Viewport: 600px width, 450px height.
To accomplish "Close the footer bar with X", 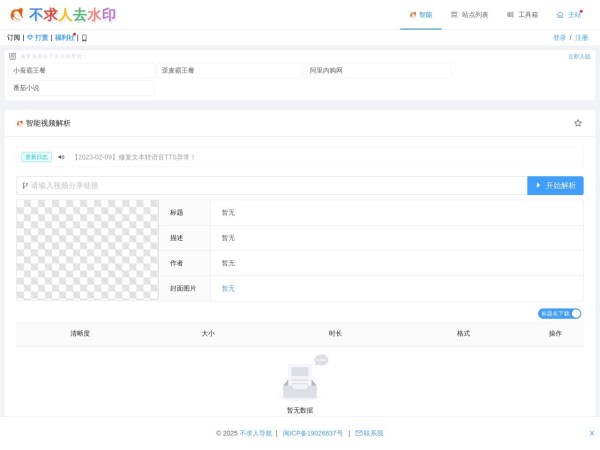I will 591,433.
